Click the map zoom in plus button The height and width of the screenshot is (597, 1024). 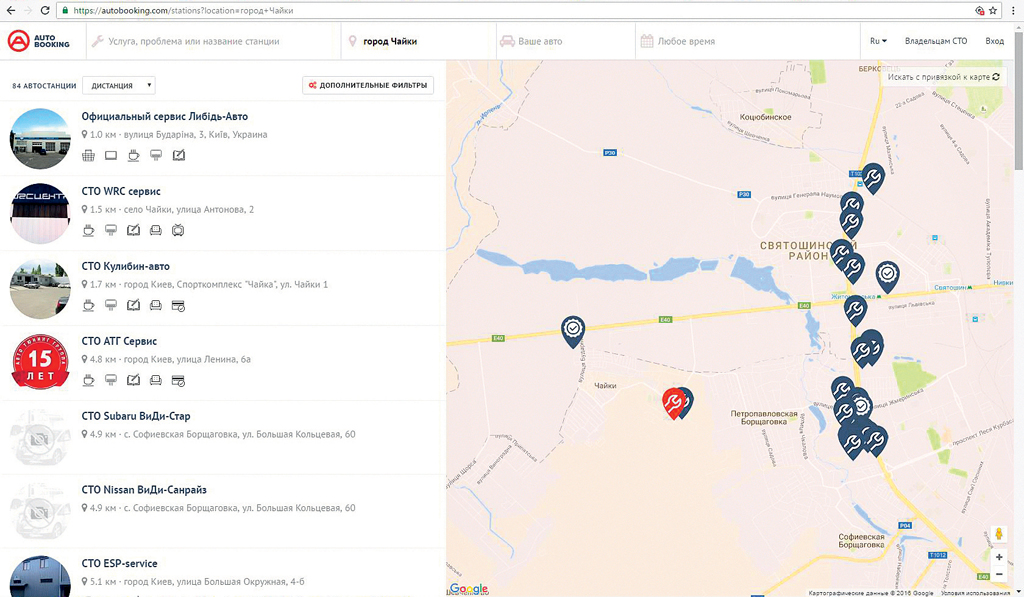(x=998, y=557)
